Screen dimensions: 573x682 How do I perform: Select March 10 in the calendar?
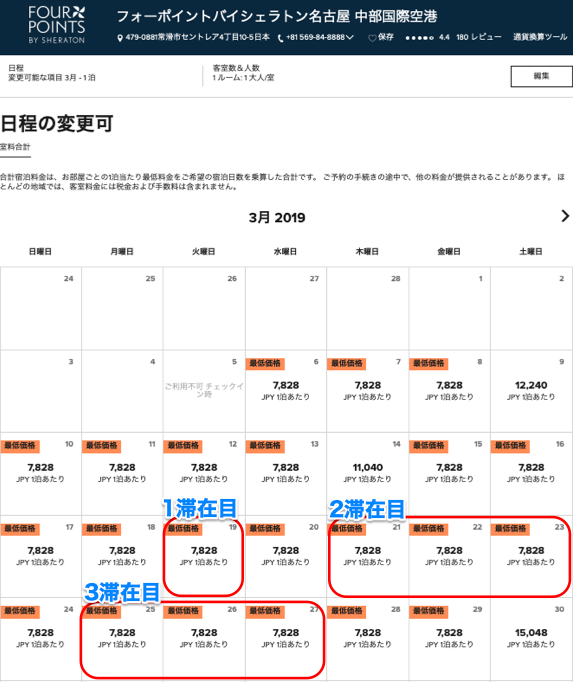40,474
